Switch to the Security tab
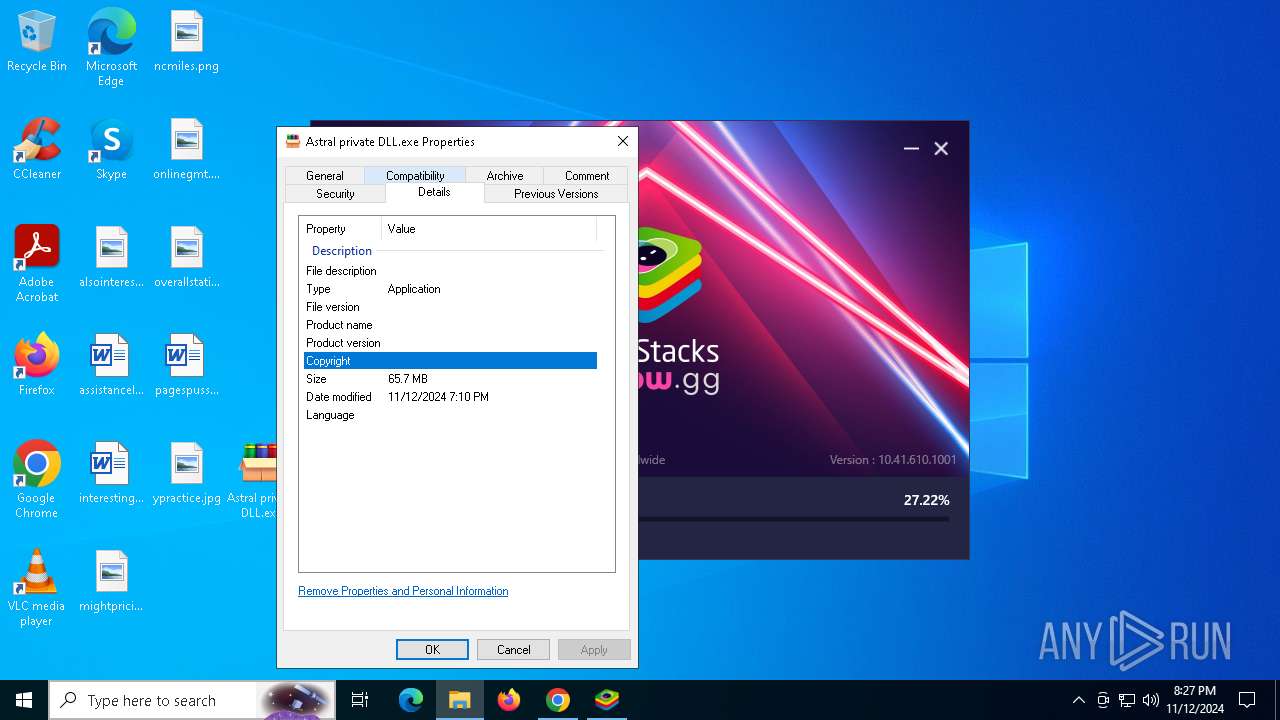This screenshot has height=720, width=1280. (x=335, y=194)
